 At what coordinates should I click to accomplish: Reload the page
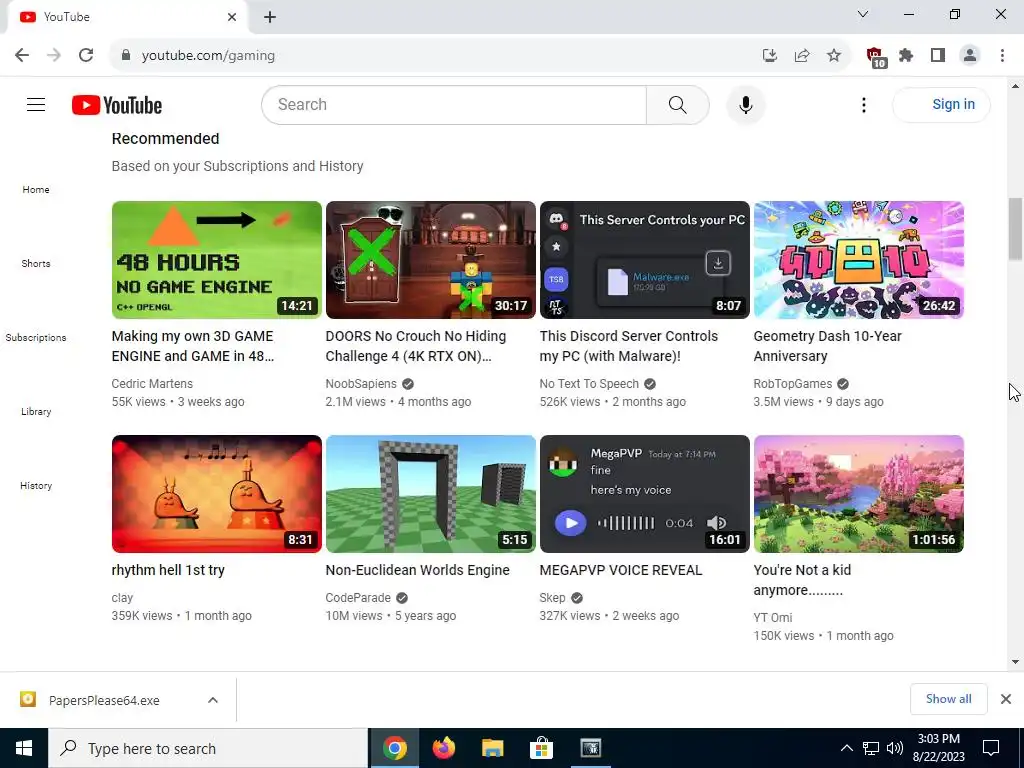coord(86,55)
